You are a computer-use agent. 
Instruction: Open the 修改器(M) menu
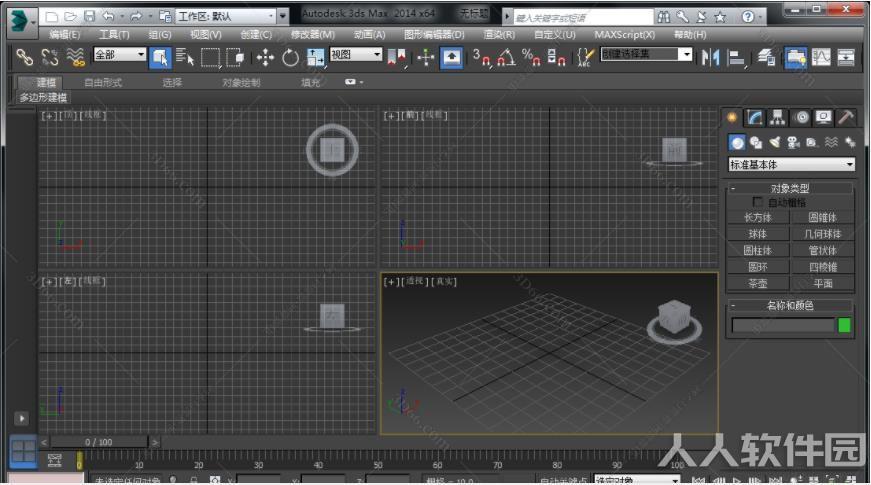tap(313, 34)
